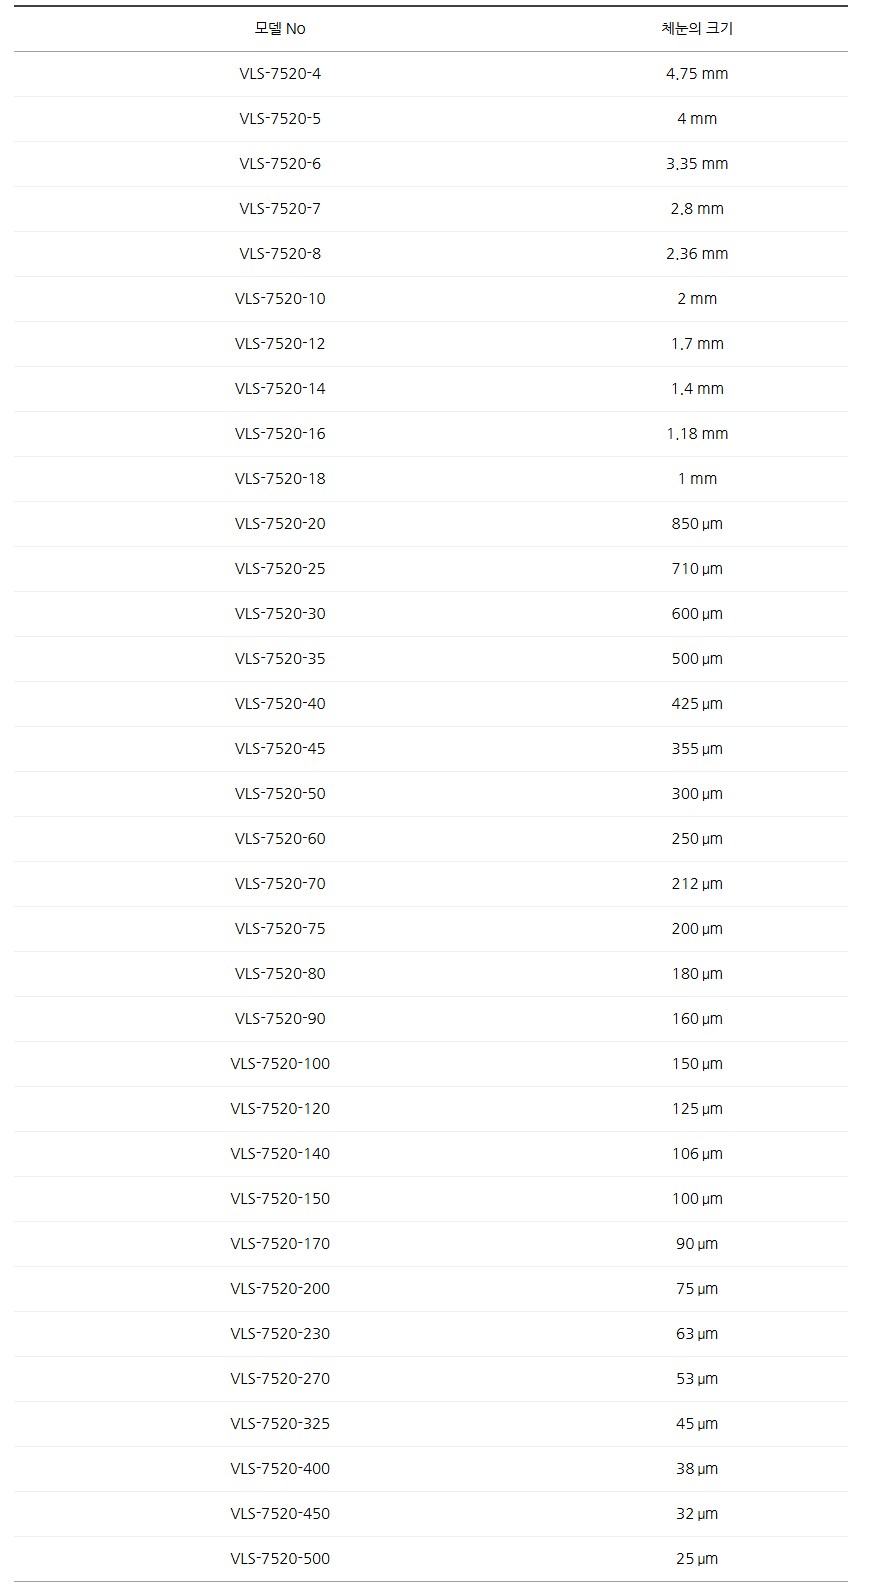This screenshot has width=869, height=1588.
Task: Click the 체눈의 크기 column header
Action: (697, 29)
